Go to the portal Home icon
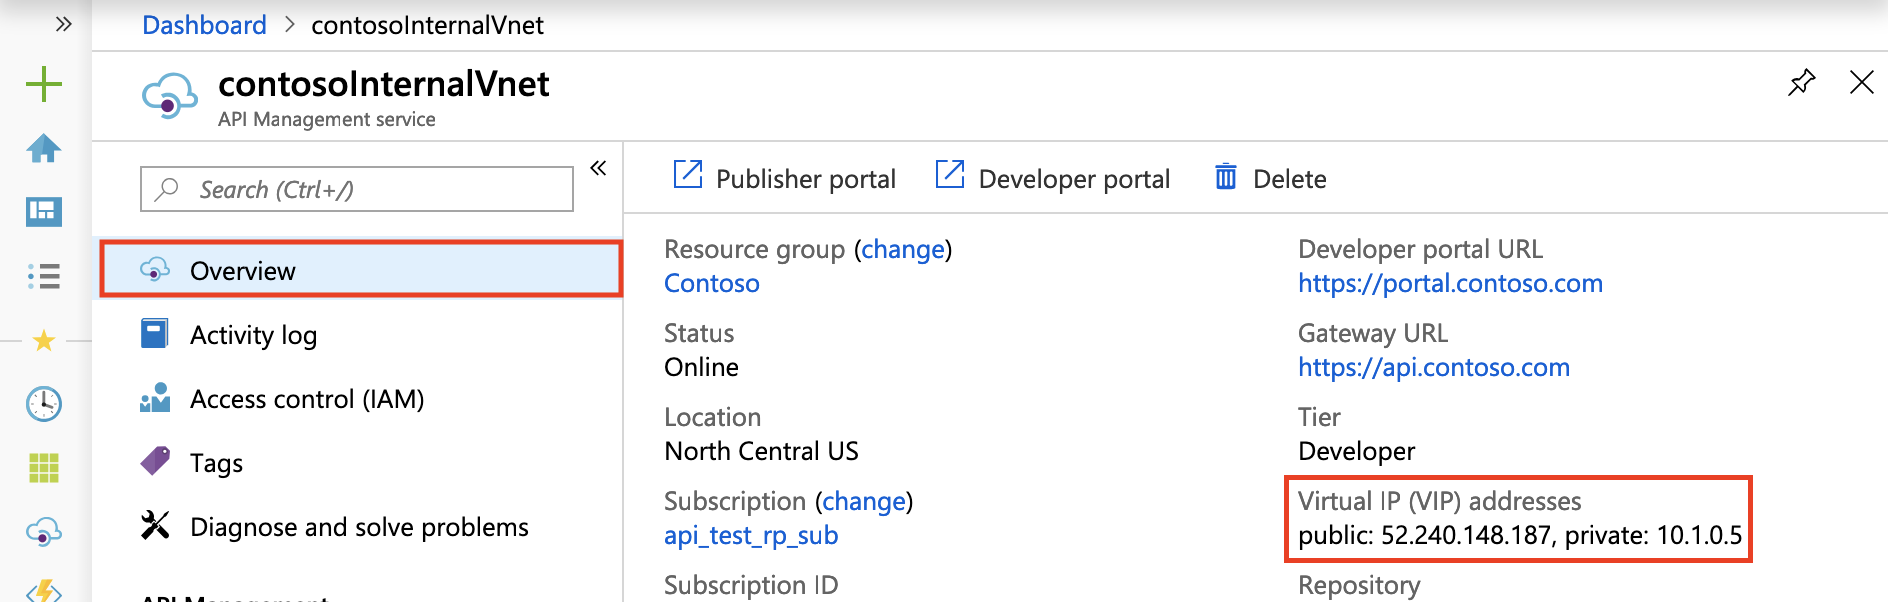Viewport: 1888px width, 602px height. pos(44,149)
